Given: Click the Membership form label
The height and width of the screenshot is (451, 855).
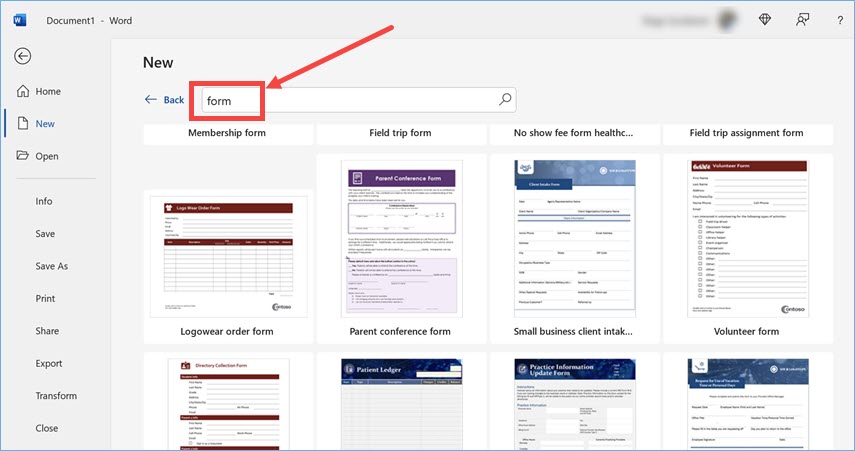Looking at the screenshot, I should coord(227,132).
